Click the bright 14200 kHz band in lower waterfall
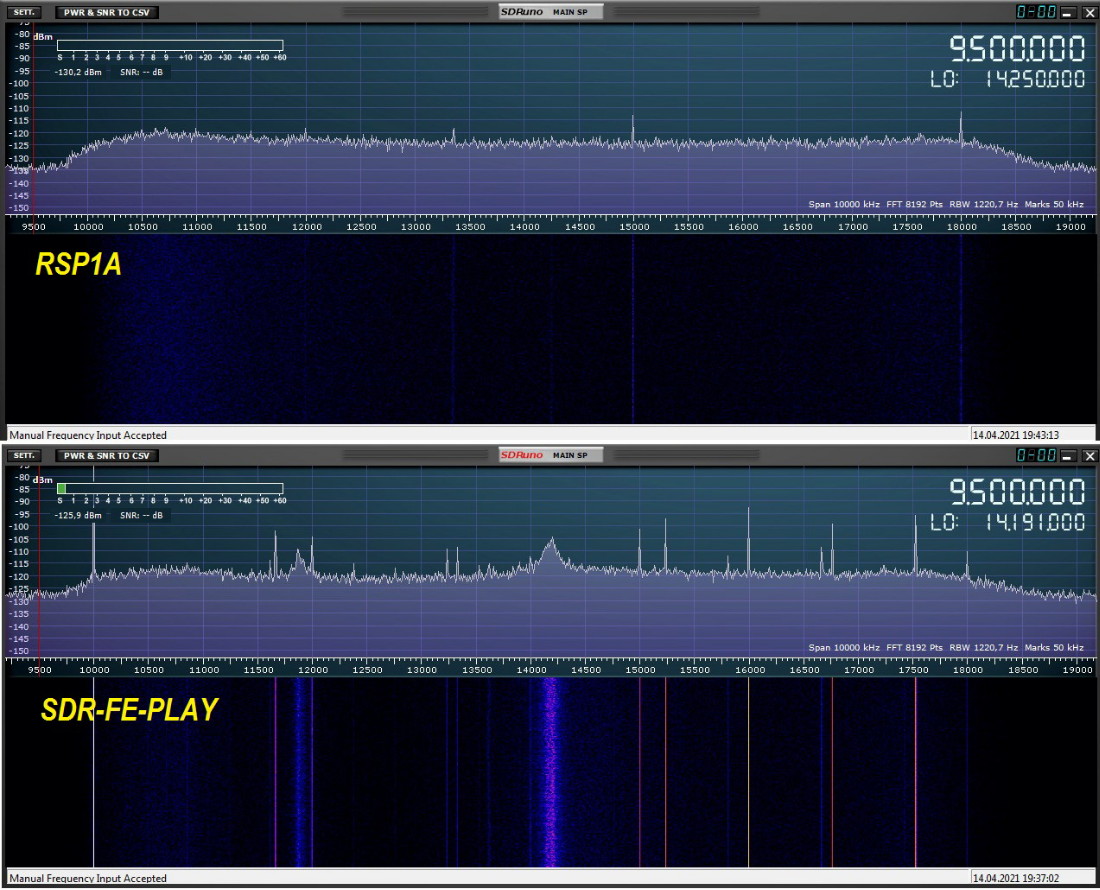 pos(551,771)
